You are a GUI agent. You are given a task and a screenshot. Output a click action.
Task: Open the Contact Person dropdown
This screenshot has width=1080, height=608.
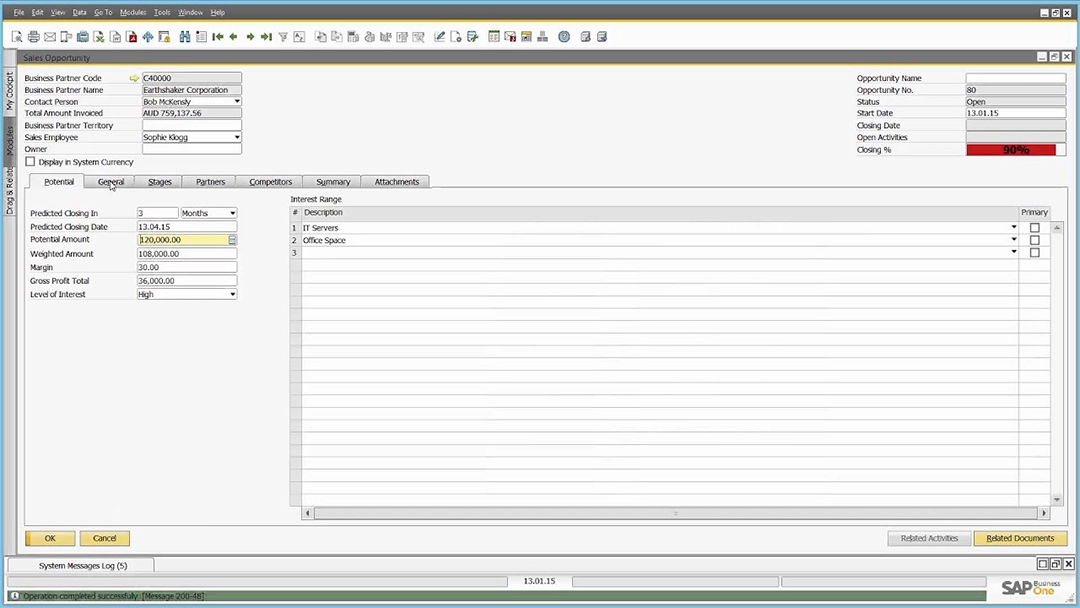237,102
